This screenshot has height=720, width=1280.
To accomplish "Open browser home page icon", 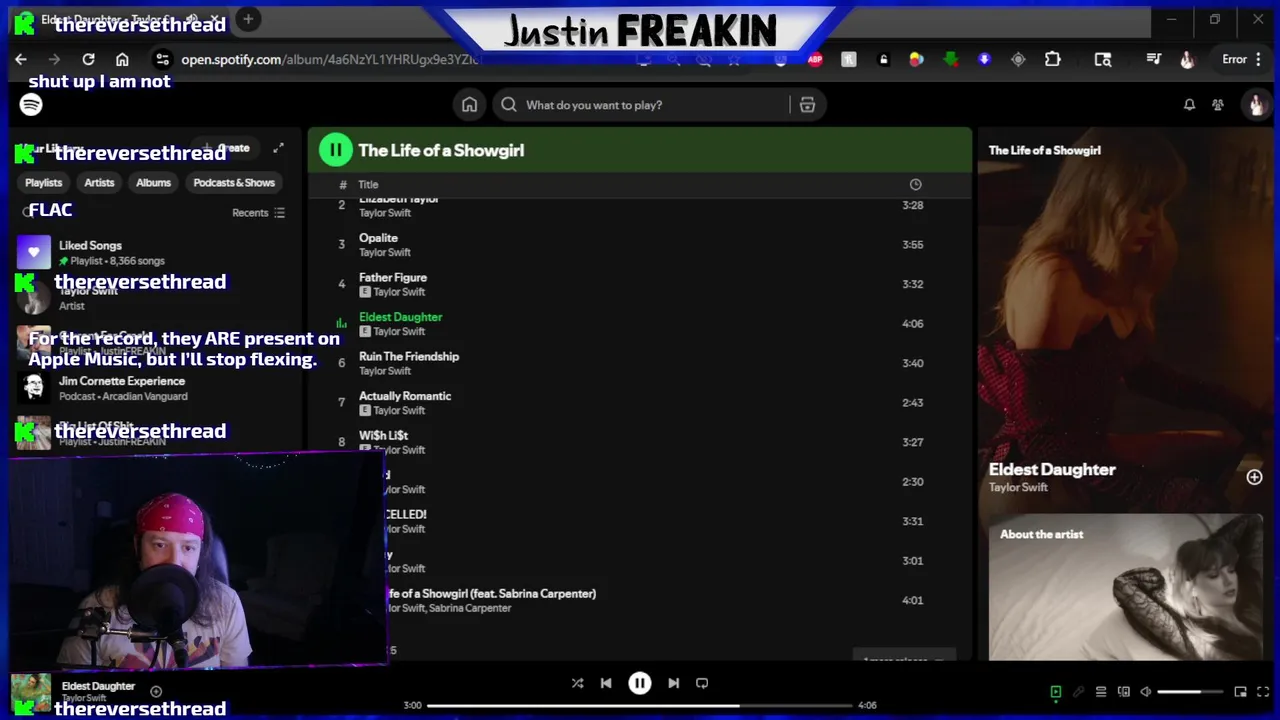I will point(122,59).
